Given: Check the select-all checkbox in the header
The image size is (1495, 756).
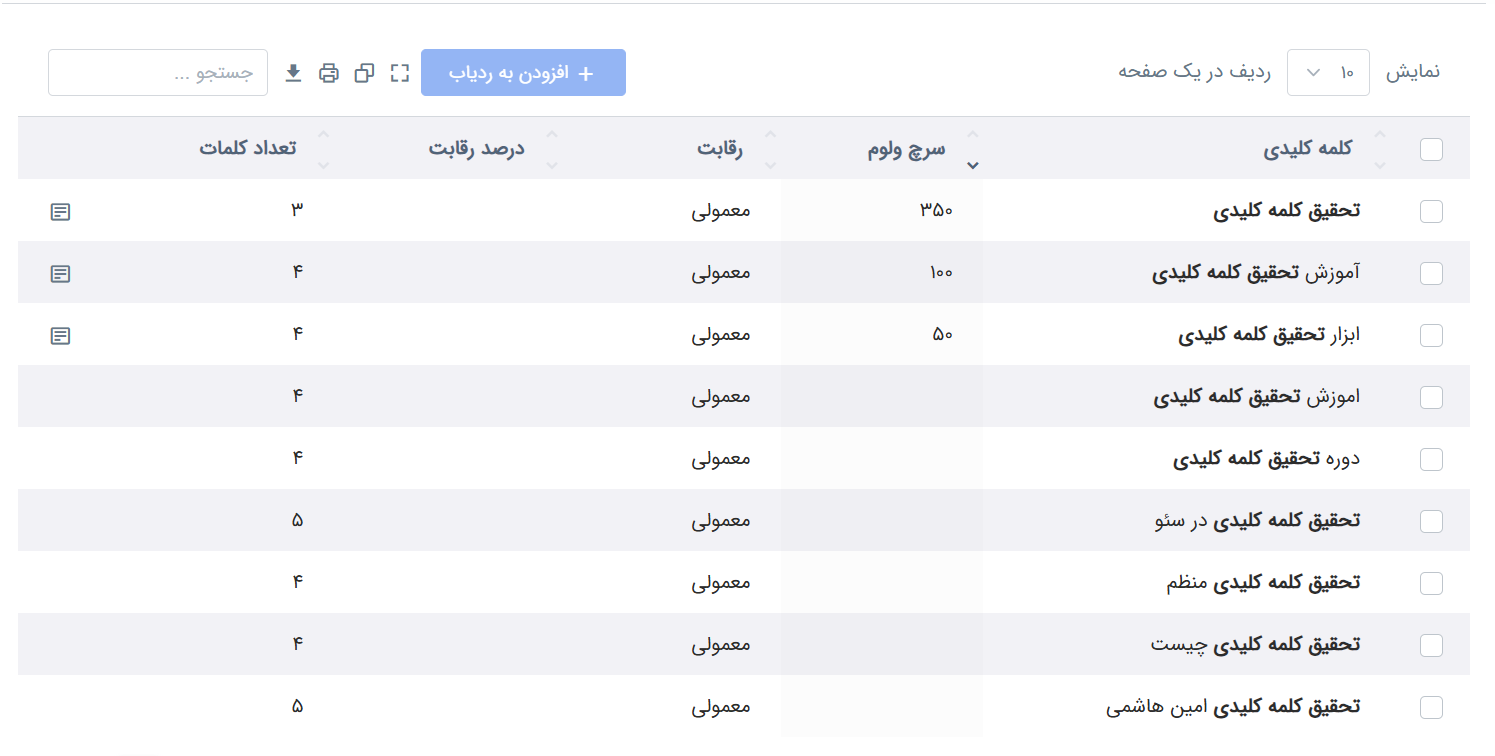Looking at the screenshot, I should tap(1431, 148).
